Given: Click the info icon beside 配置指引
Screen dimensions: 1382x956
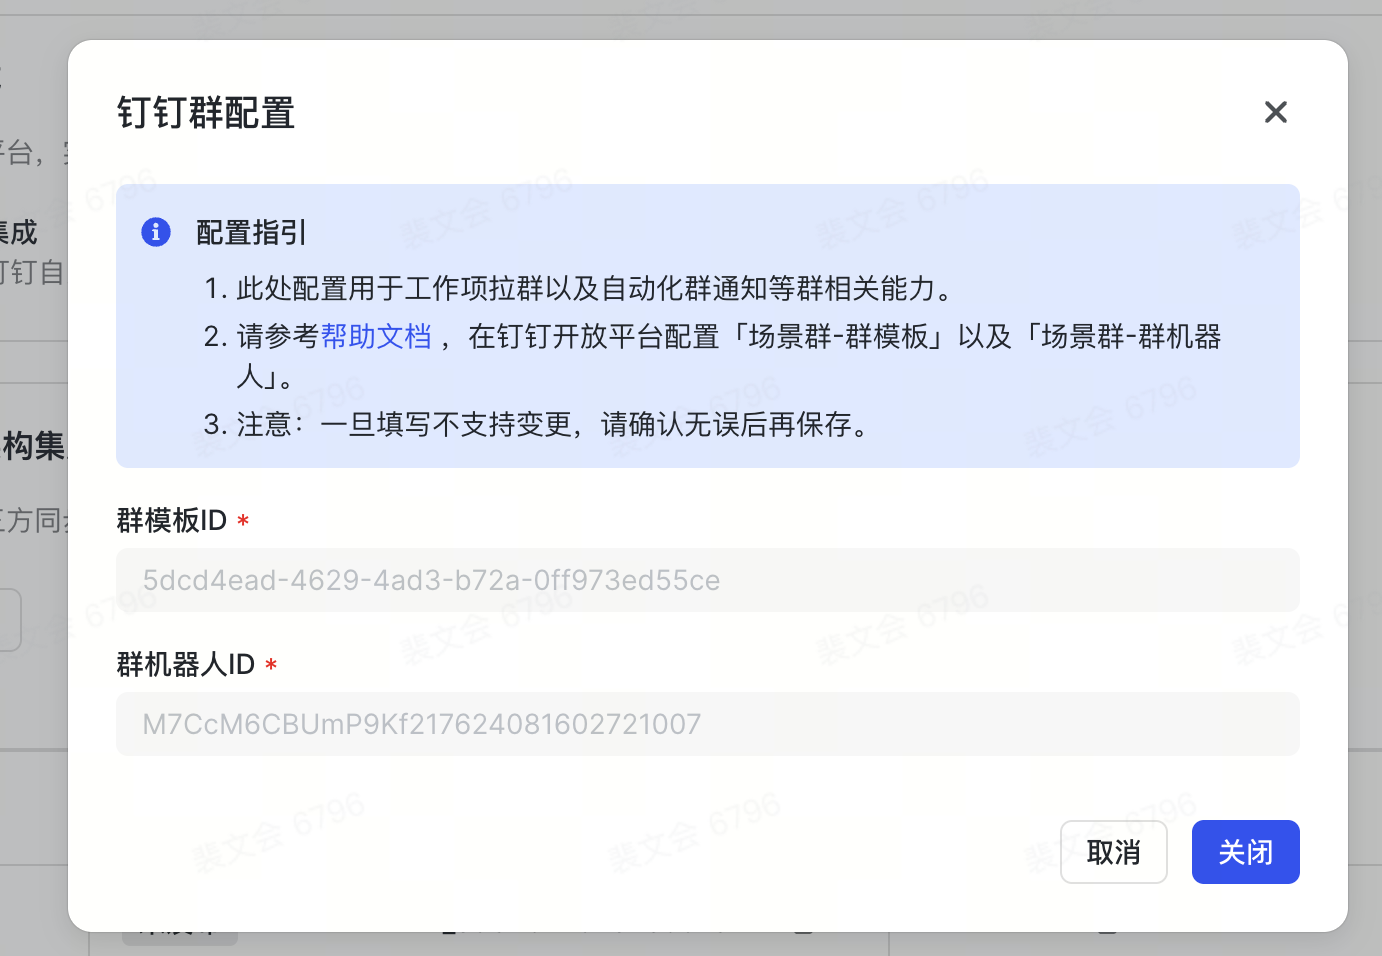Looking at the screenshot, I should [156, 232].
